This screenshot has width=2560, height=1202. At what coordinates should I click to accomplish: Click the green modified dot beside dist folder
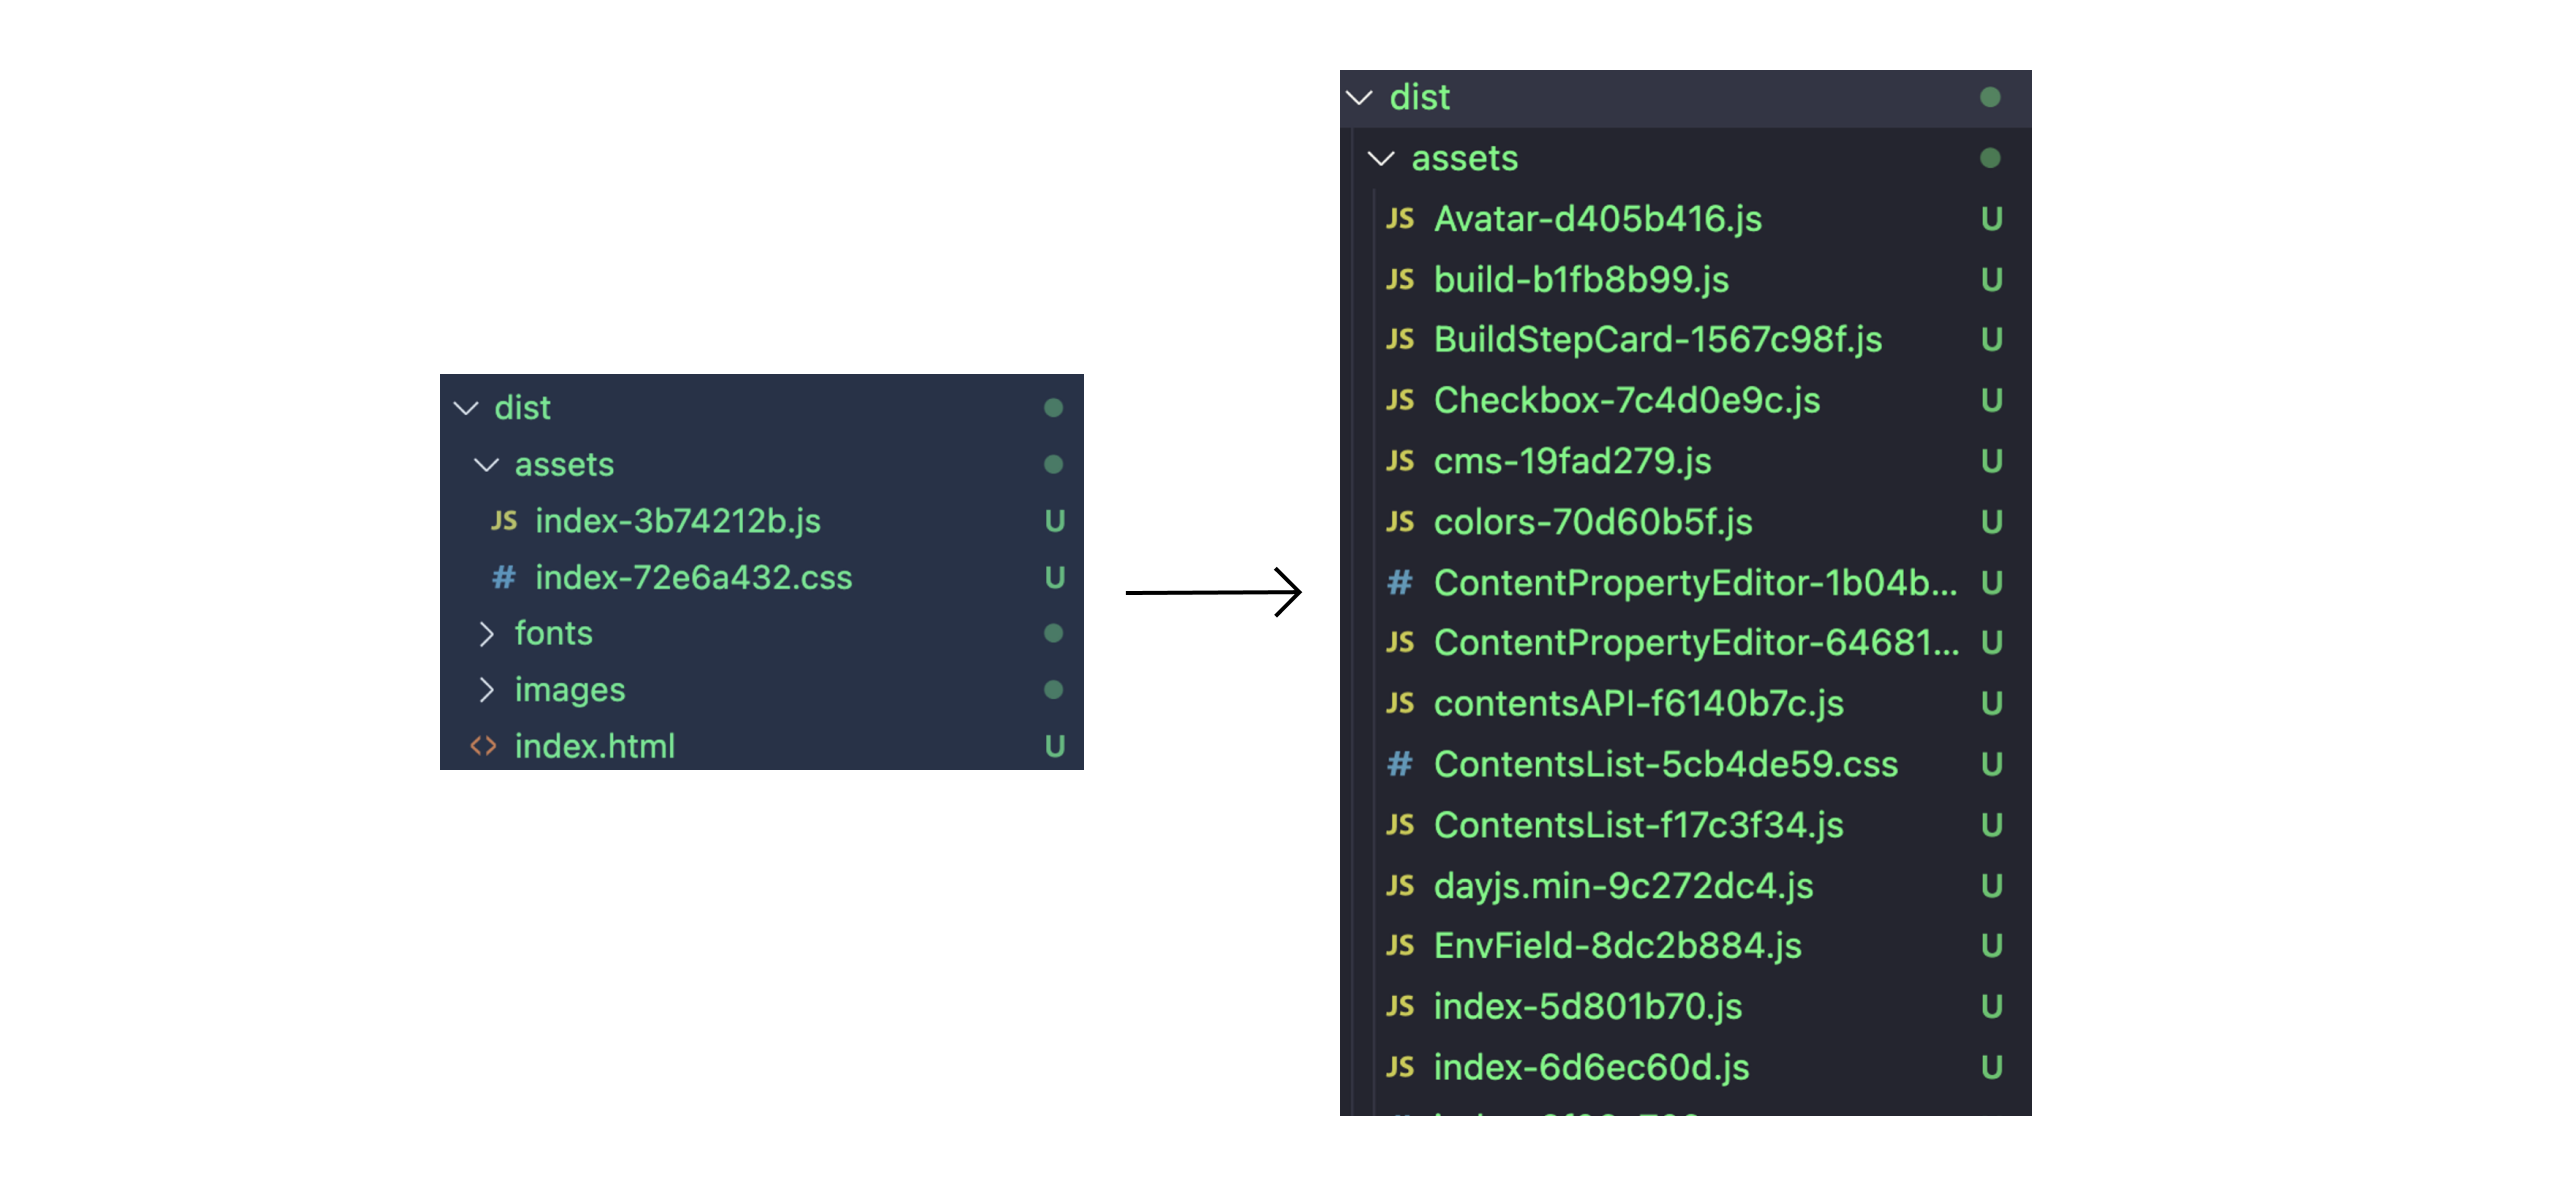click(x=1051, y=406)
